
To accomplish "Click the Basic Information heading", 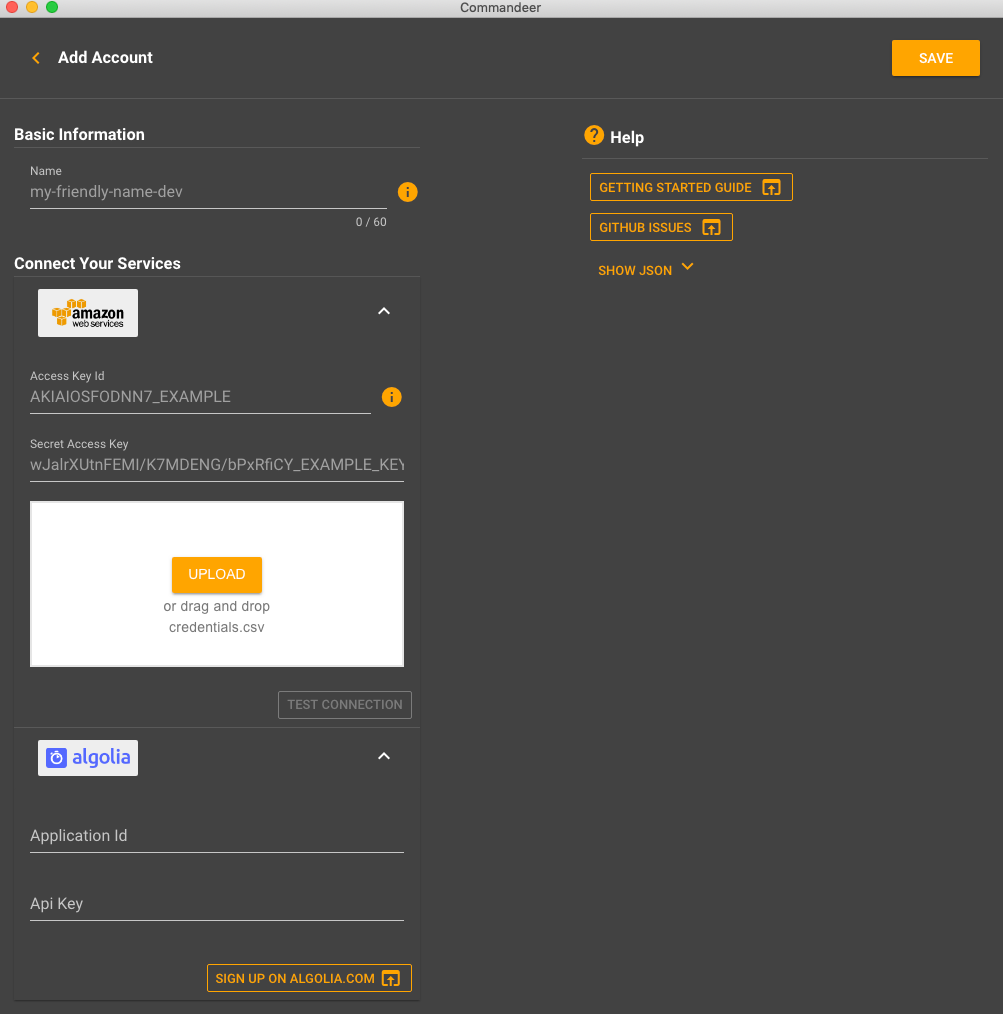I will pos(80,135).
